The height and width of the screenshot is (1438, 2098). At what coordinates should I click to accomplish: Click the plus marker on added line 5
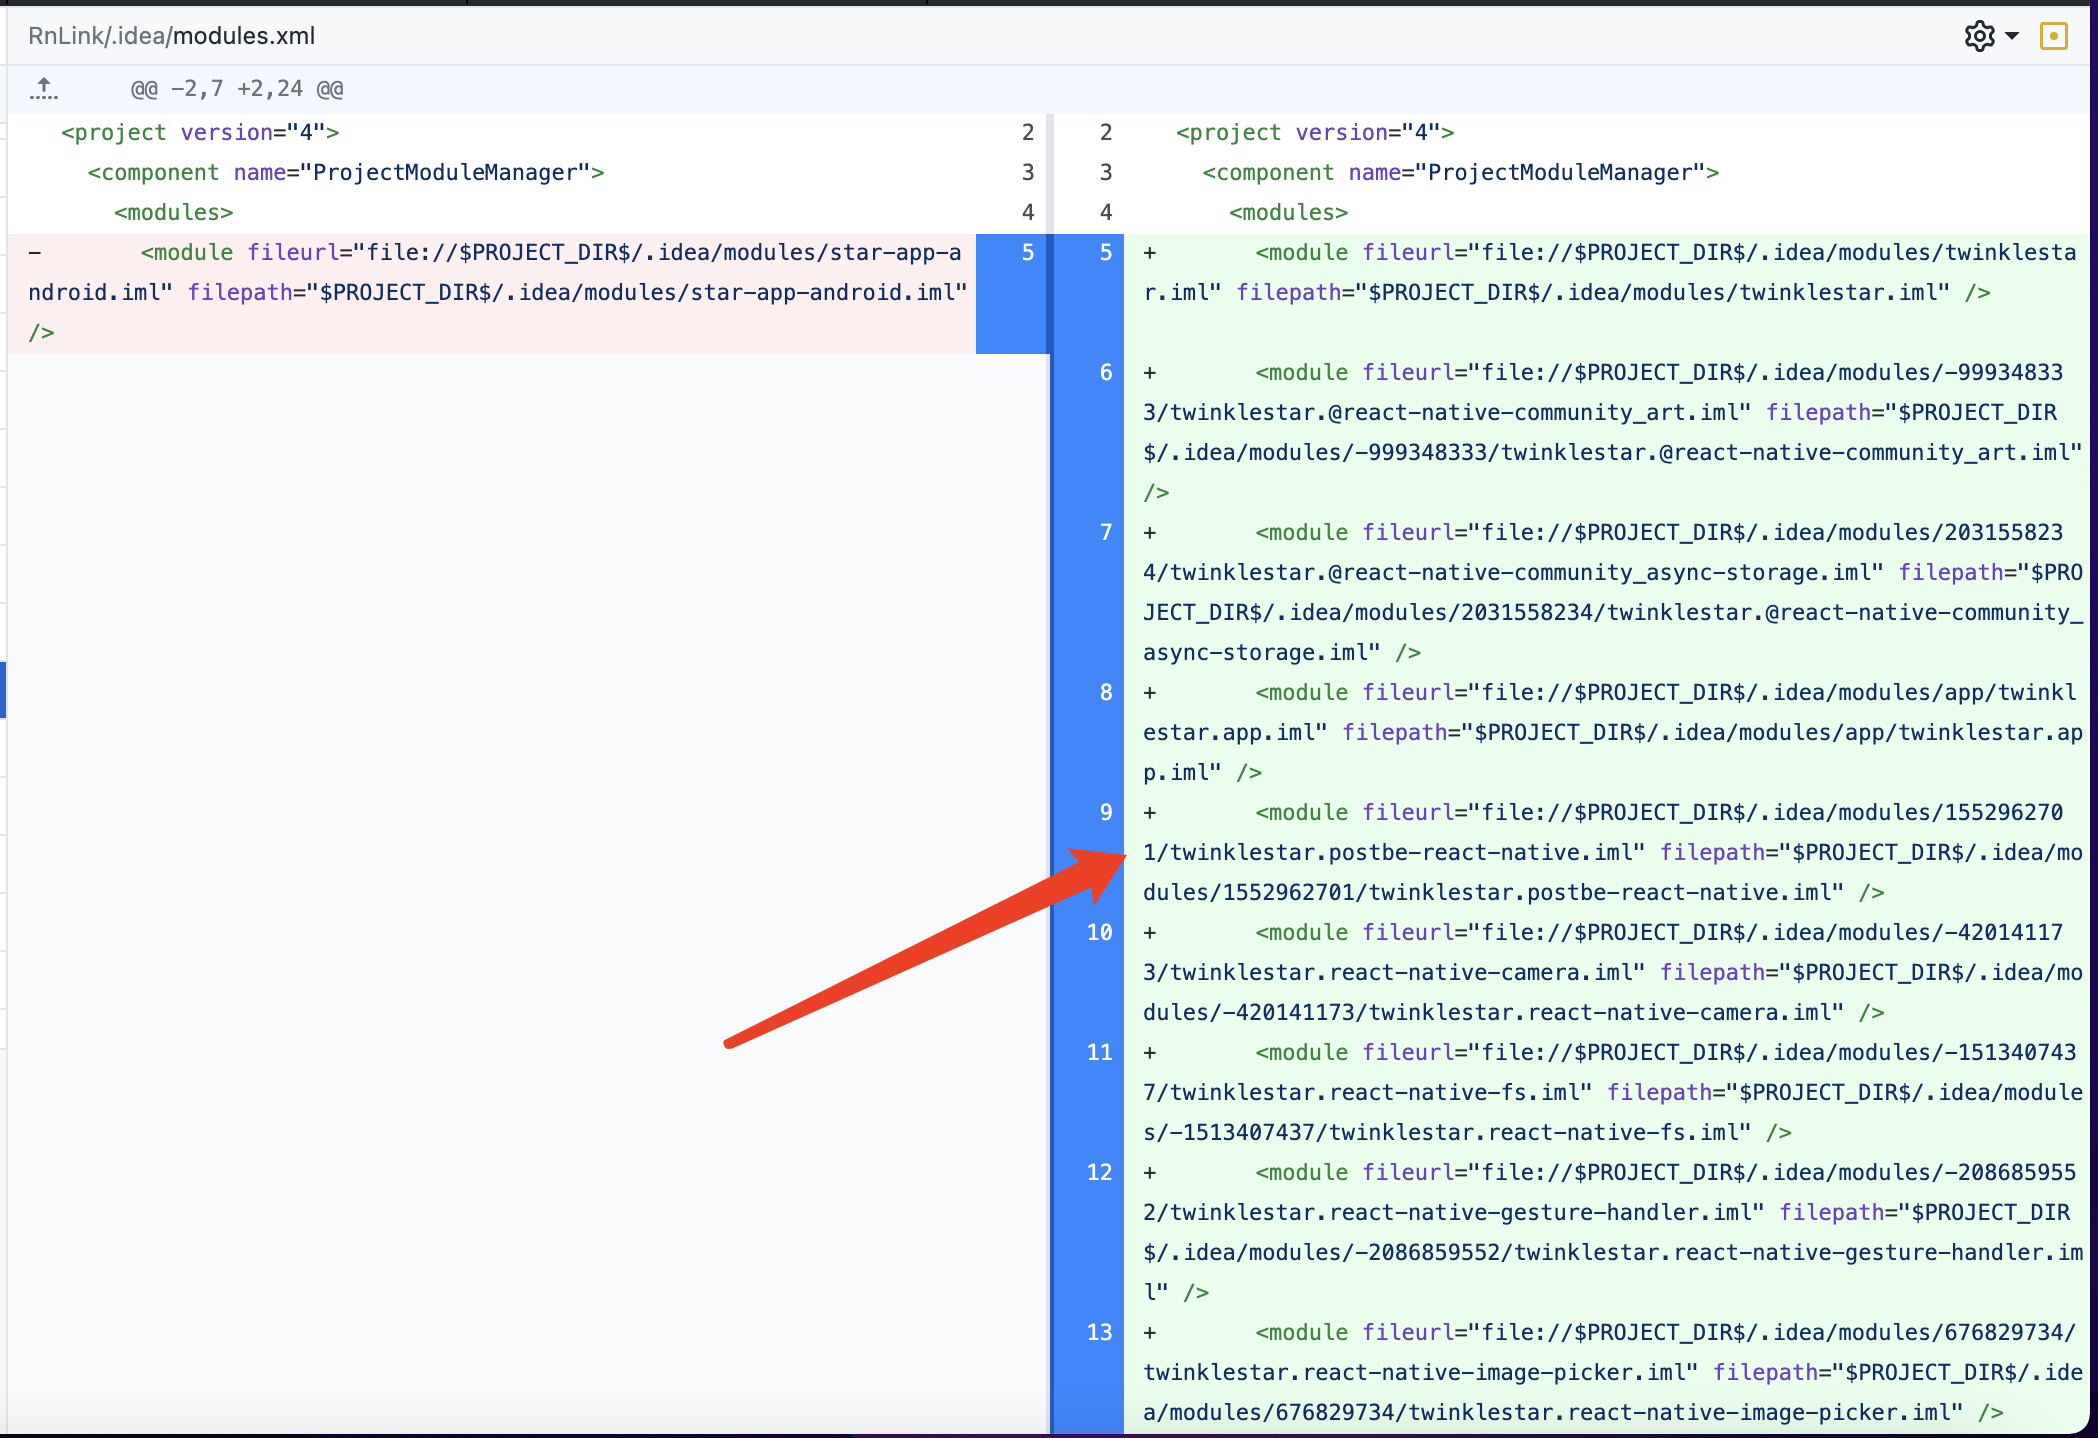click(1150, 252)
